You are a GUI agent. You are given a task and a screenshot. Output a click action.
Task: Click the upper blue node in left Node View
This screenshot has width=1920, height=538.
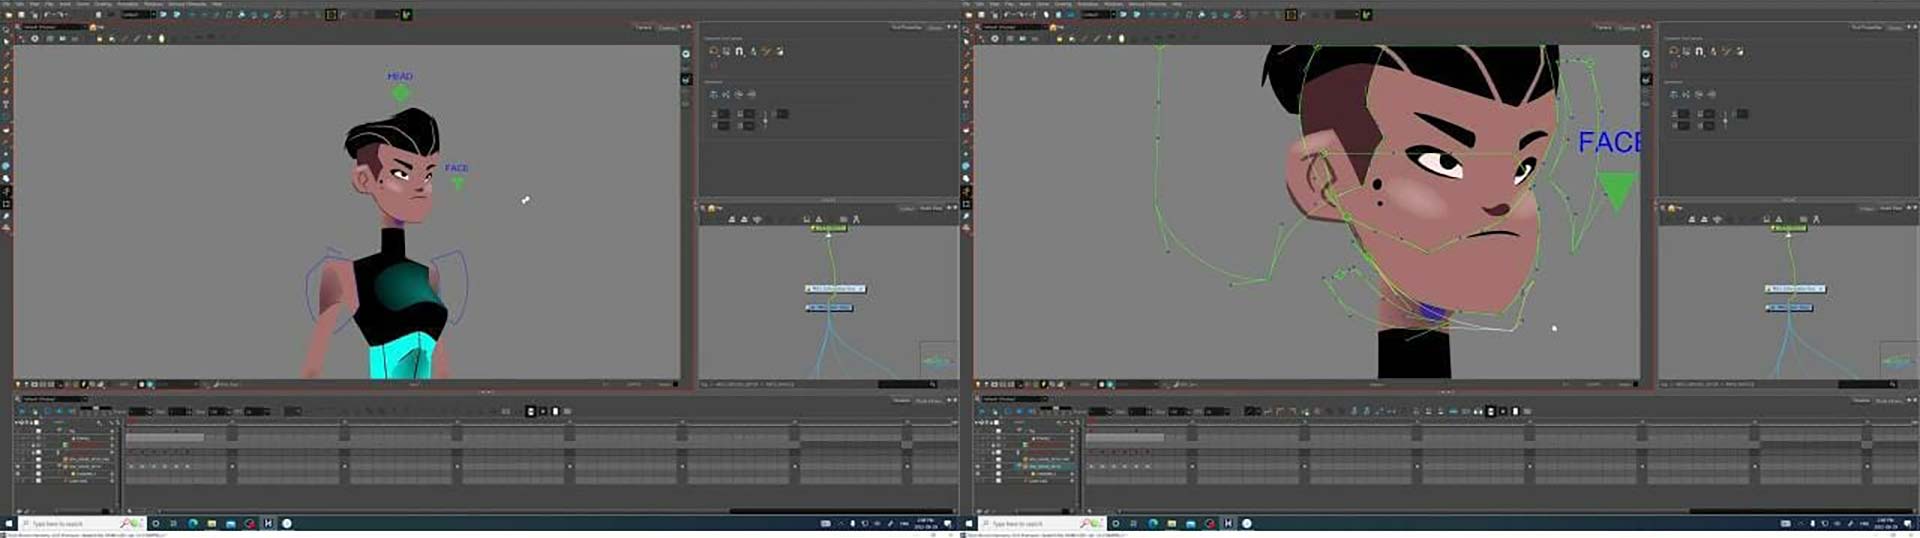pyautogui.click(x=835, y=289)
